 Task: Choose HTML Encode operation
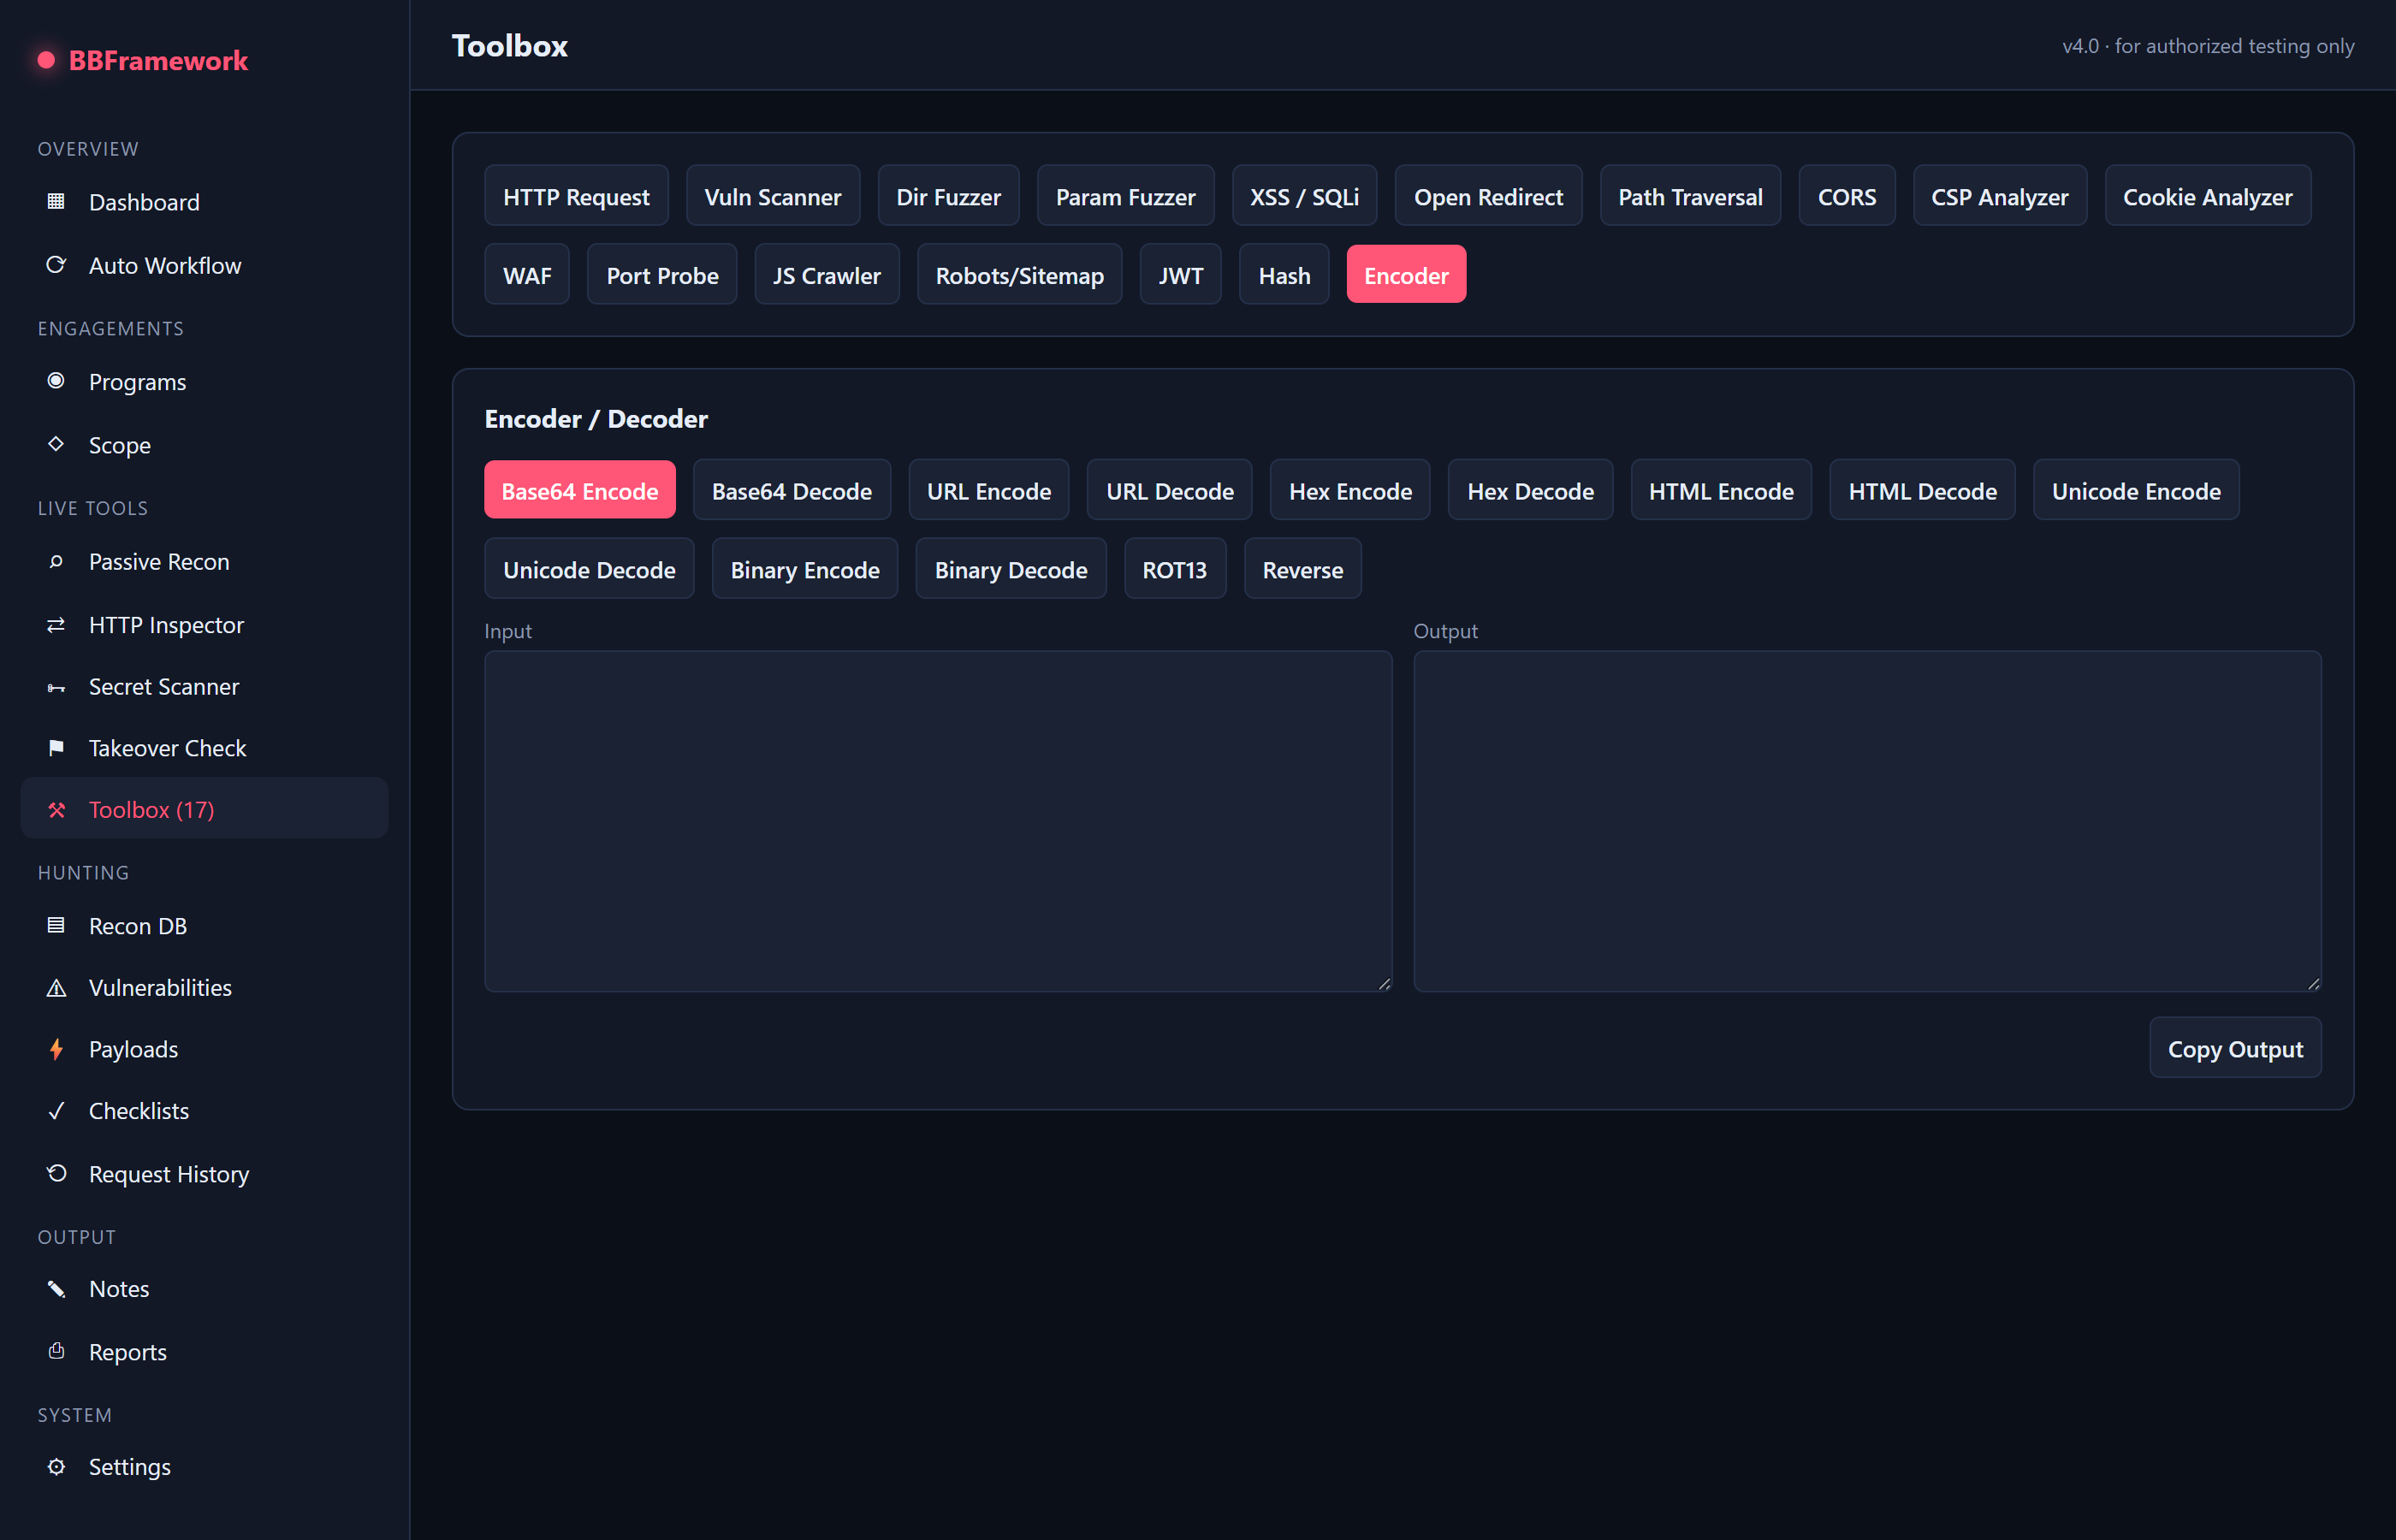(1721, 490)
